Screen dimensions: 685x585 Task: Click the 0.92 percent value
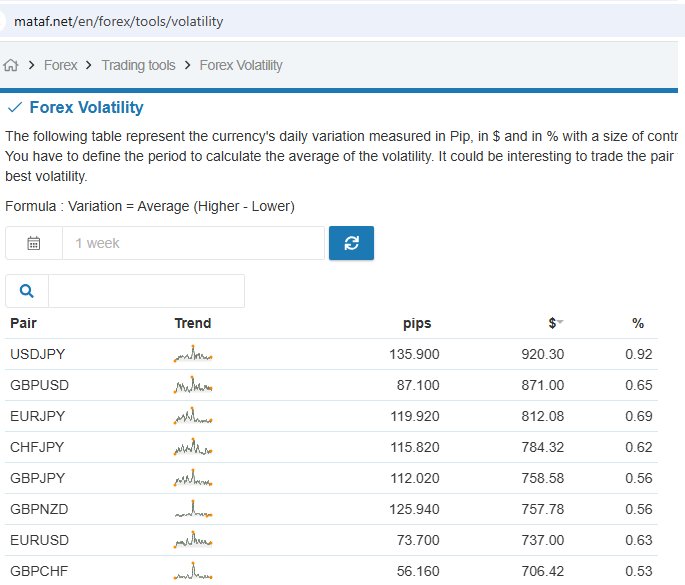[x=639, y=354]
